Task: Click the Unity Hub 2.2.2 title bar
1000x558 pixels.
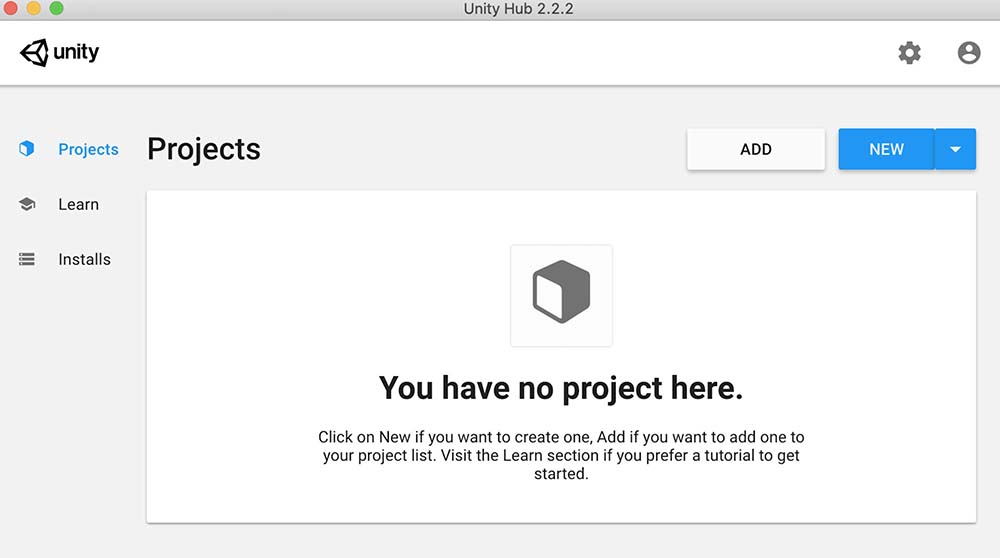Action: point(518,9)
